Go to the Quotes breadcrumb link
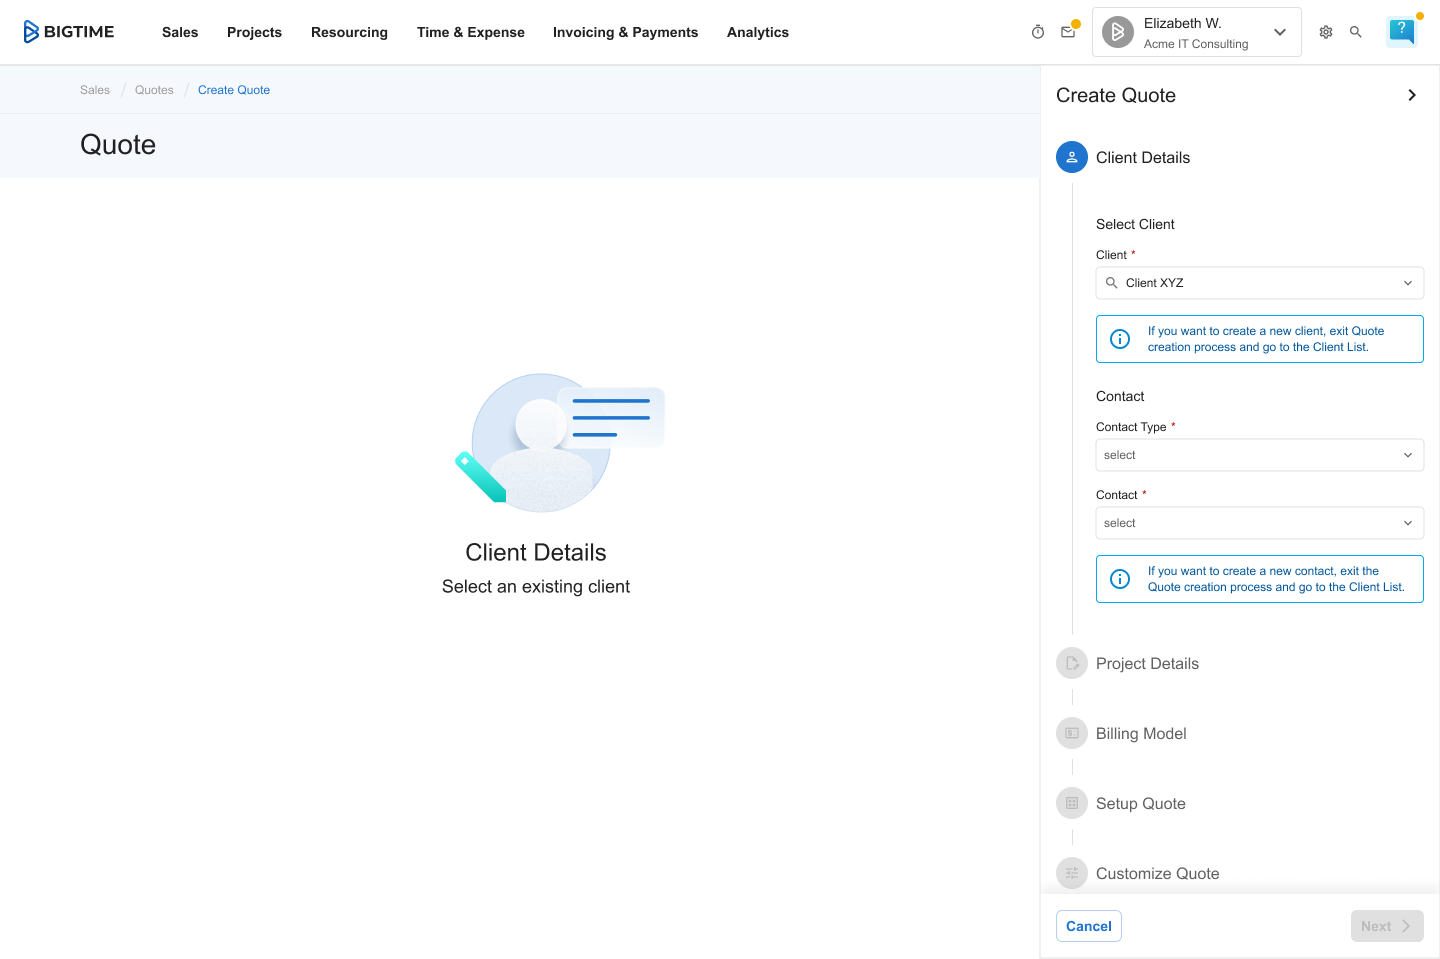Image resolution: width=1440 pixels, height=959 pixels. 154,90
